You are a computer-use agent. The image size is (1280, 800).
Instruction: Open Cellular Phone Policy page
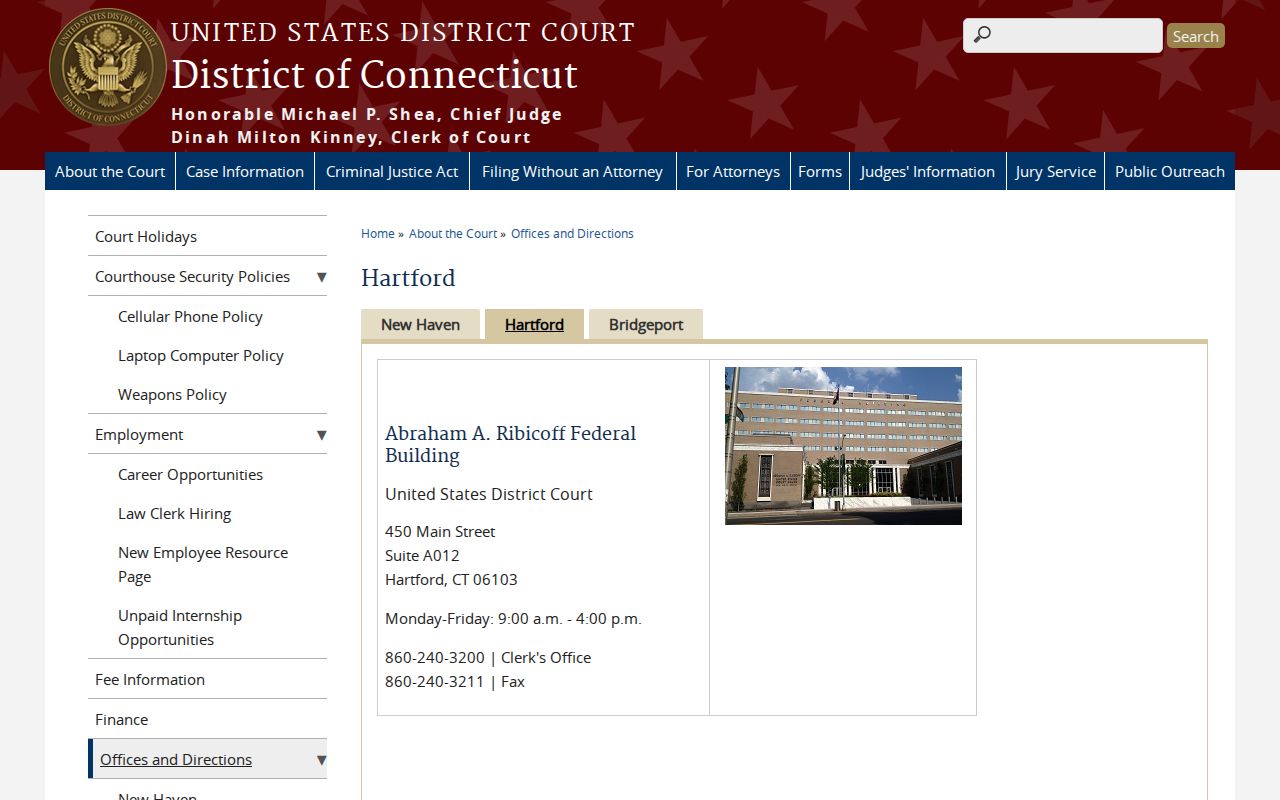click(190, 316)
